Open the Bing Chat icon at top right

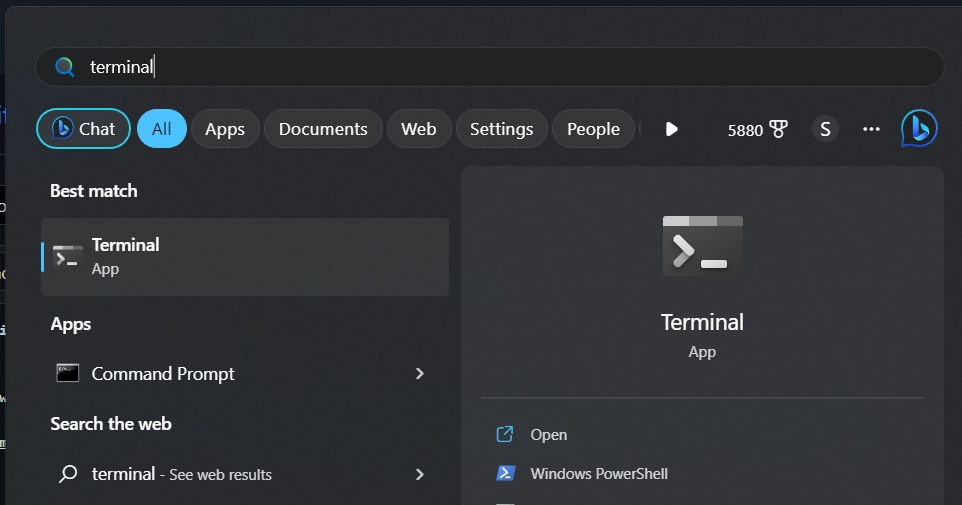coord(919,128)
